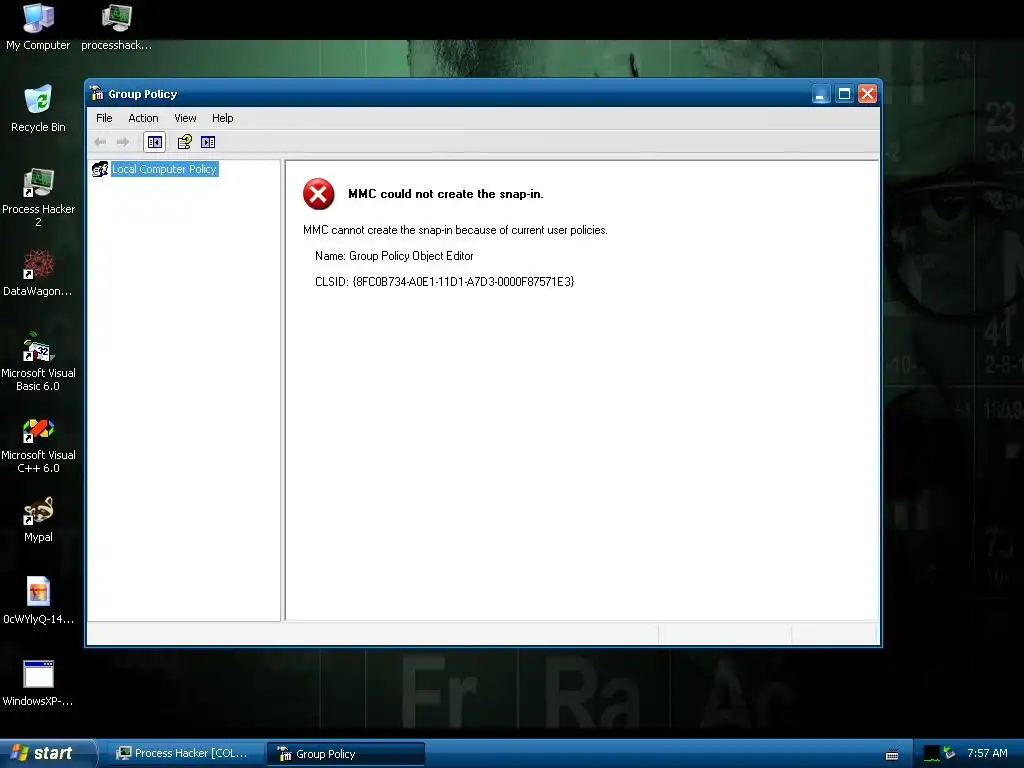Click the Help toolbar icon with question mark

pyautogui.click(x=185, y=142)
